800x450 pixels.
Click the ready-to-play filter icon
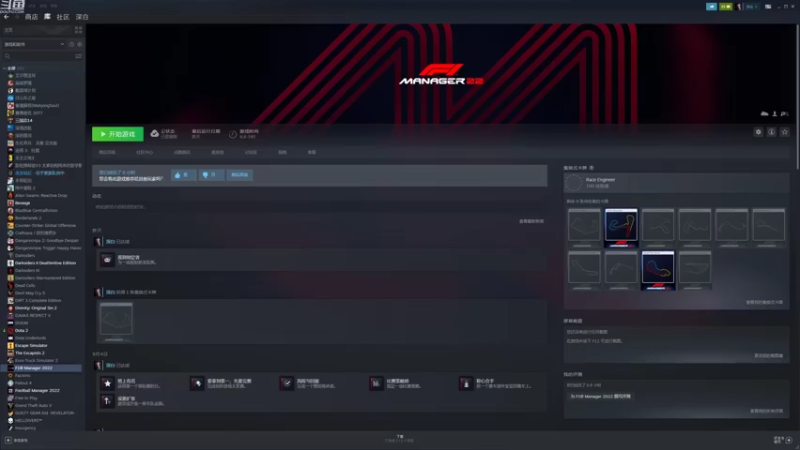(80, 44)
